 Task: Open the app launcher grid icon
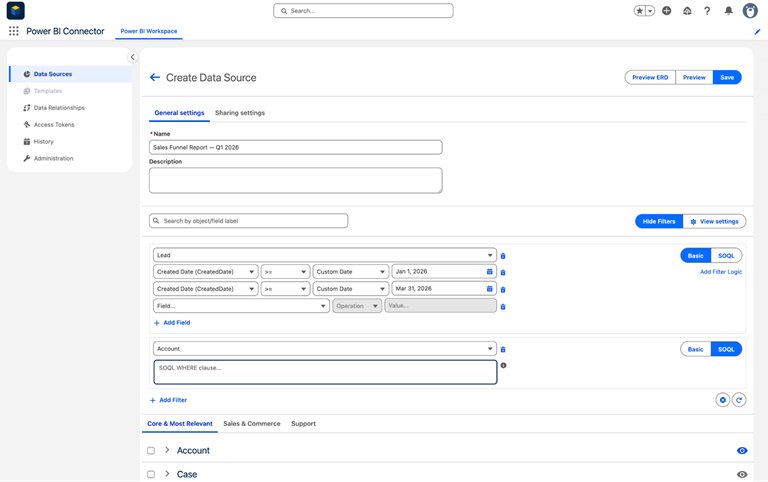tap(14, 31)
